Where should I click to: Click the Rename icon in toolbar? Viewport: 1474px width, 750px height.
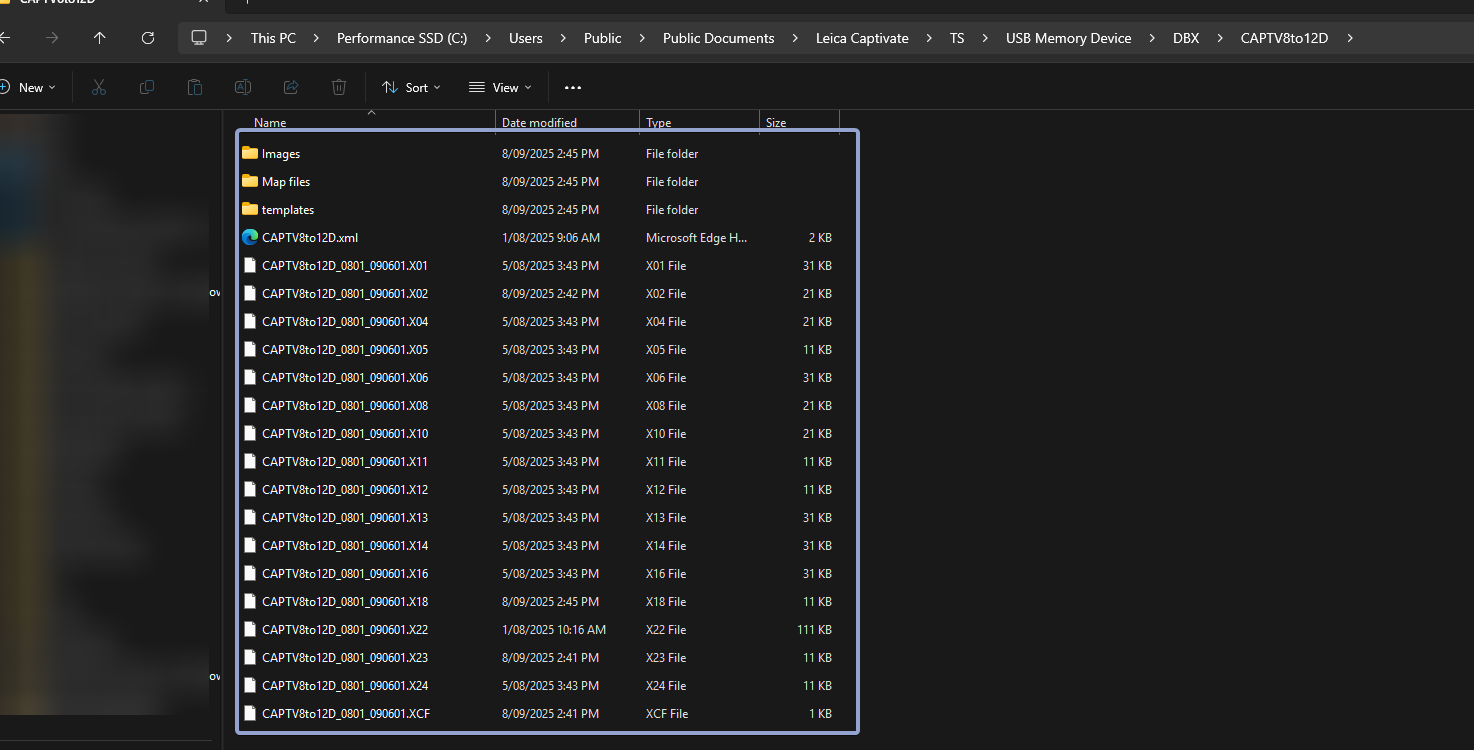click(243, 88)
